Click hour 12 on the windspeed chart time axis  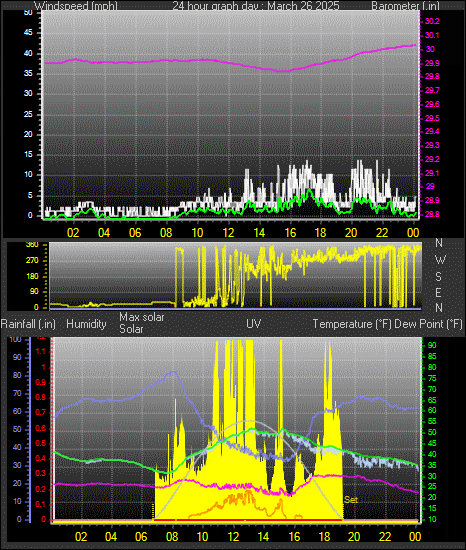point(228,233)
